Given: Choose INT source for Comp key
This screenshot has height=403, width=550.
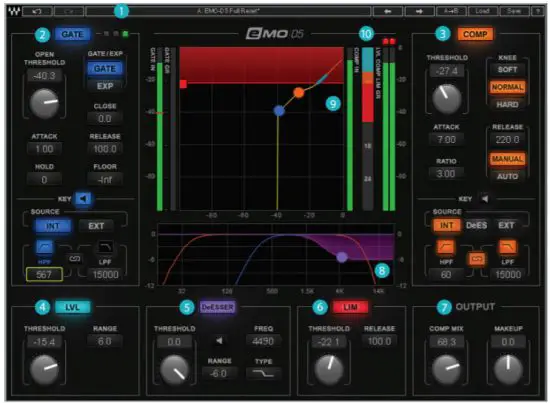Looking at the screenshot, I should (x=446, y=225).
